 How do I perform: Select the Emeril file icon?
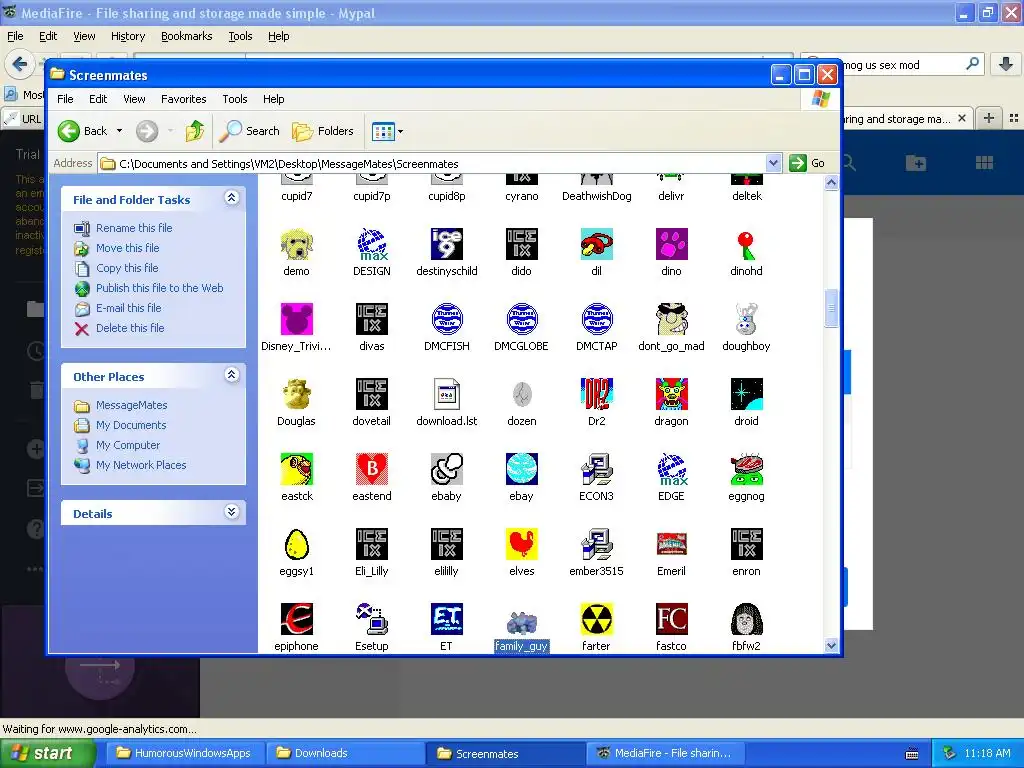coord(671,545)
